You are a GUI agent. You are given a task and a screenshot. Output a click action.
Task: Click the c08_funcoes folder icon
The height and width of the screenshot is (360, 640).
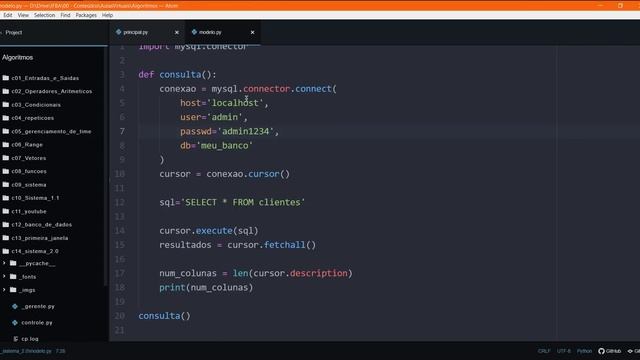pos(6,171)
